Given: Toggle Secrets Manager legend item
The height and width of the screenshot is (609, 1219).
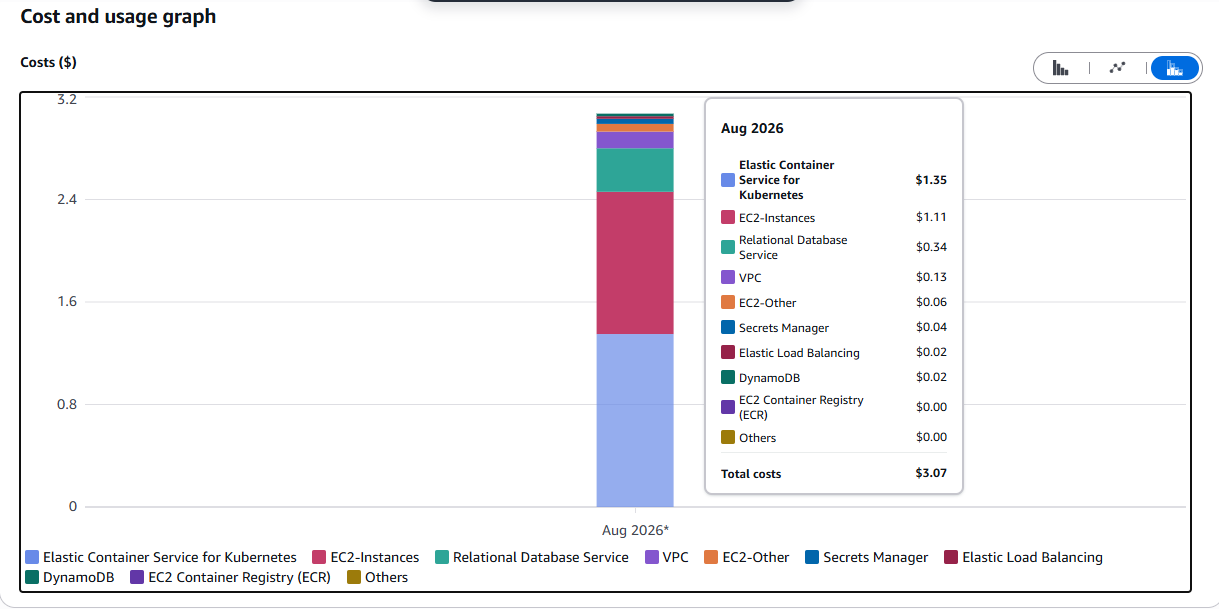Looking at the screenshot, I should coord(867,557).
